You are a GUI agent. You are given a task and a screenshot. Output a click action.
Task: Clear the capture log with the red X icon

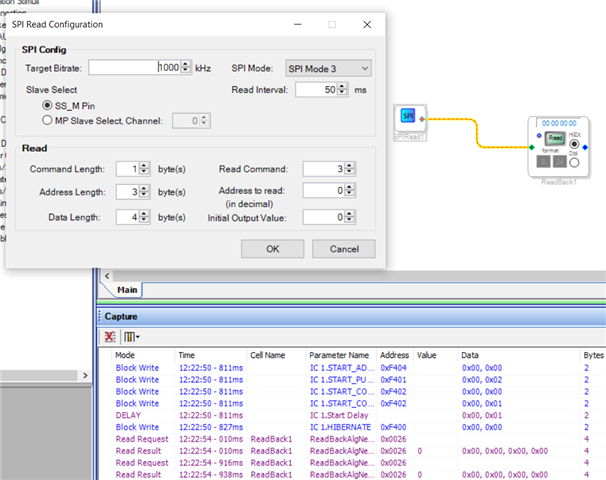110,337
